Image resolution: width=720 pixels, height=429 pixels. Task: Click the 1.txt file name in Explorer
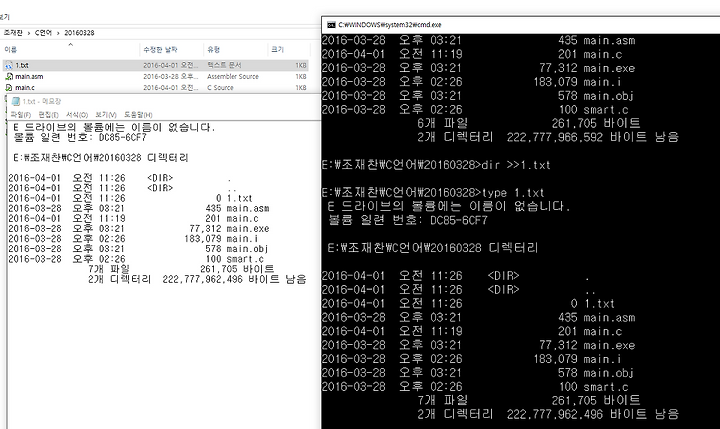point(22,66)
